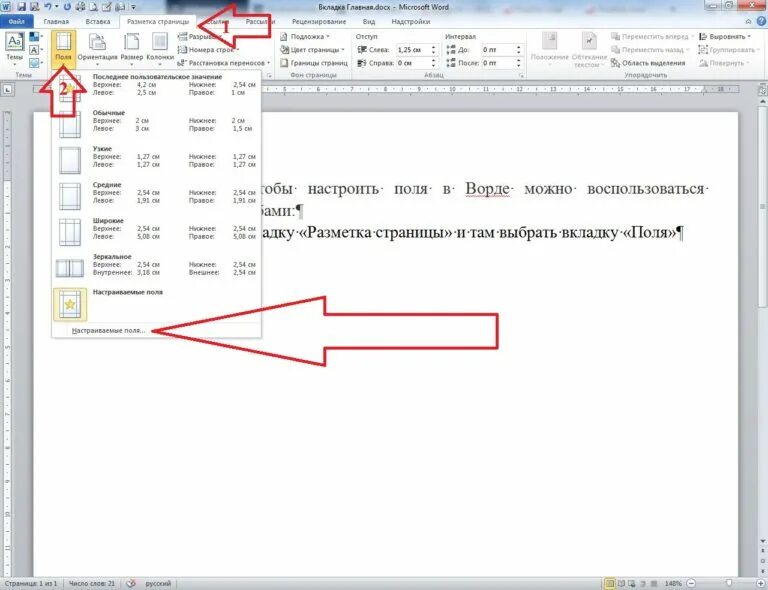Select Последнее пользовательское значение margins
The height and width of the screenshot is (590, 768).
pos(156,87)
